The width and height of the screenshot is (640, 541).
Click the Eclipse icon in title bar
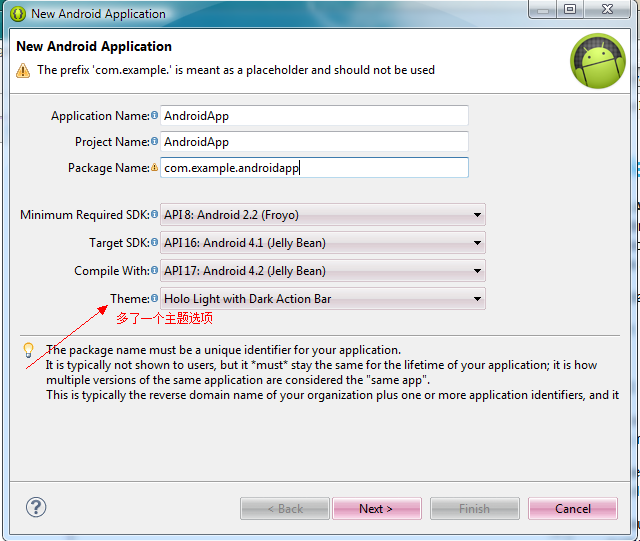click(x=18, y=14)
